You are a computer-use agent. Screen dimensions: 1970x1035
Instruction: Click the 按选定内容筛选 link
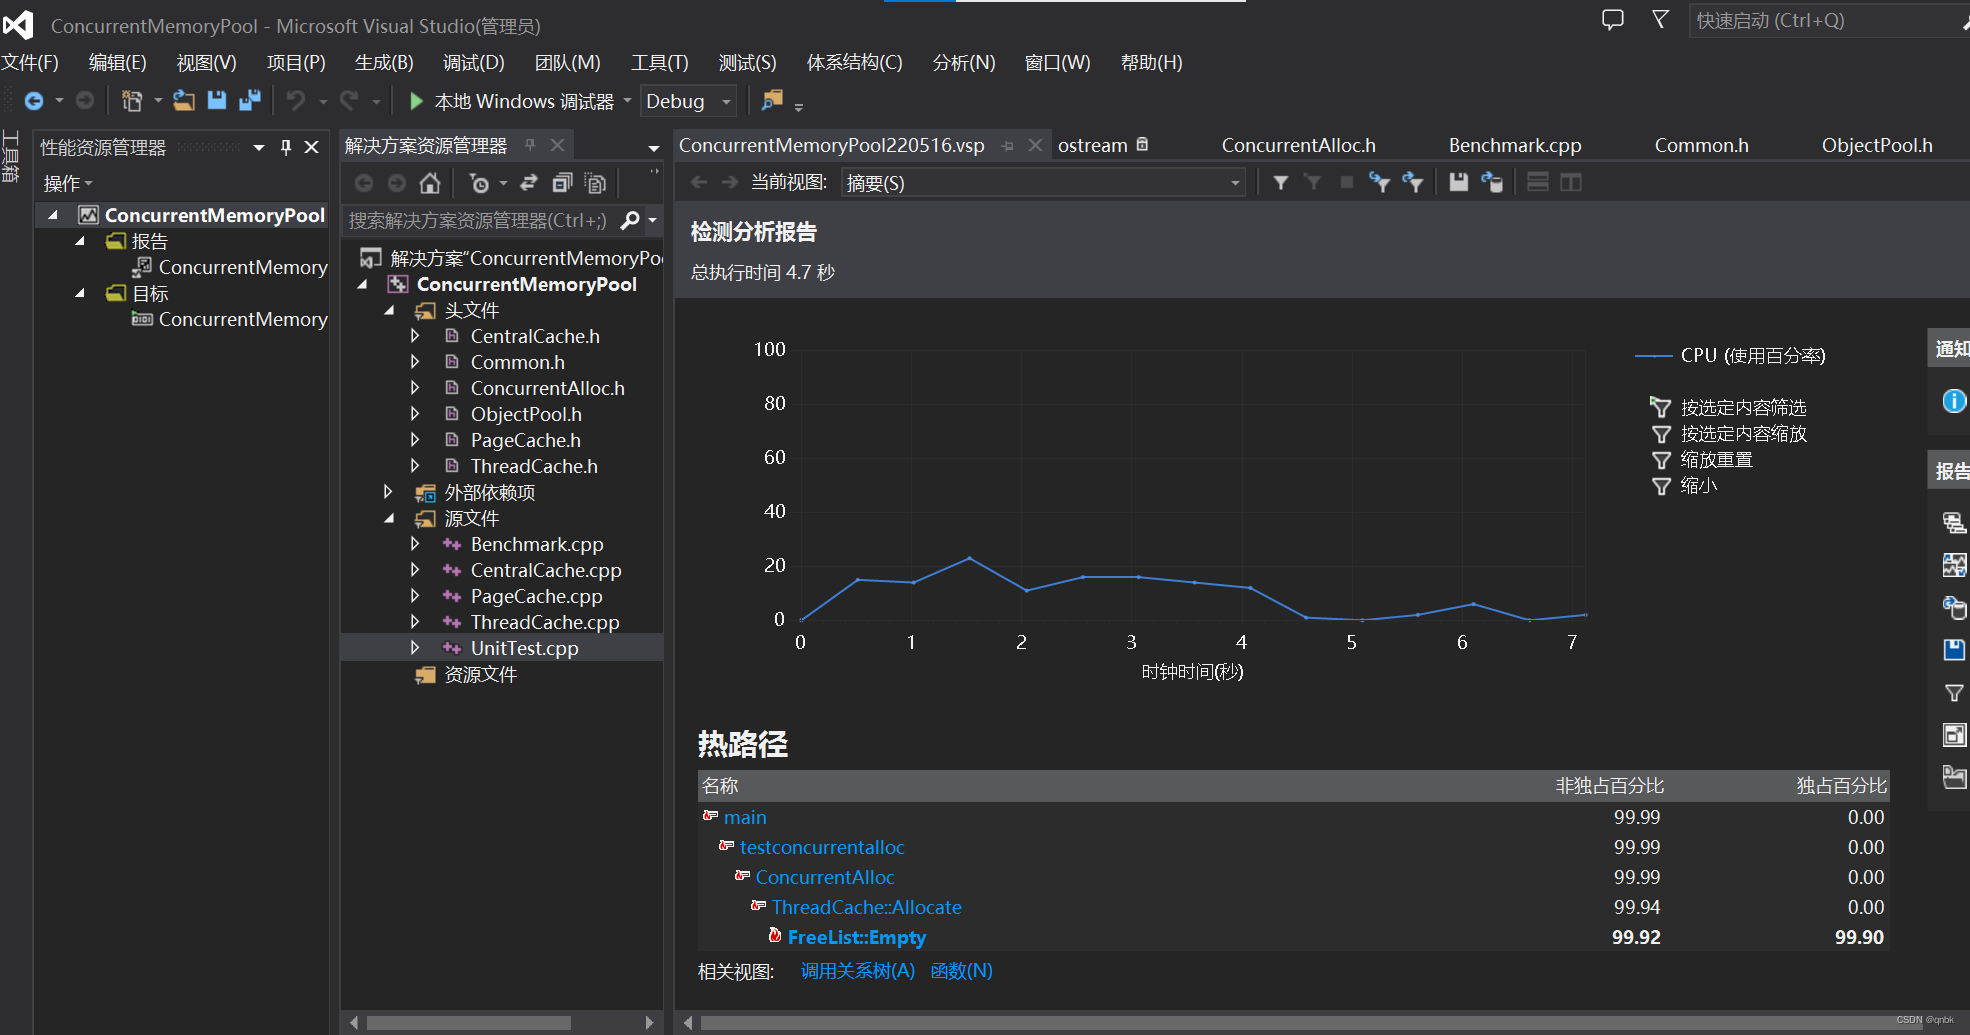point(1743,407)
